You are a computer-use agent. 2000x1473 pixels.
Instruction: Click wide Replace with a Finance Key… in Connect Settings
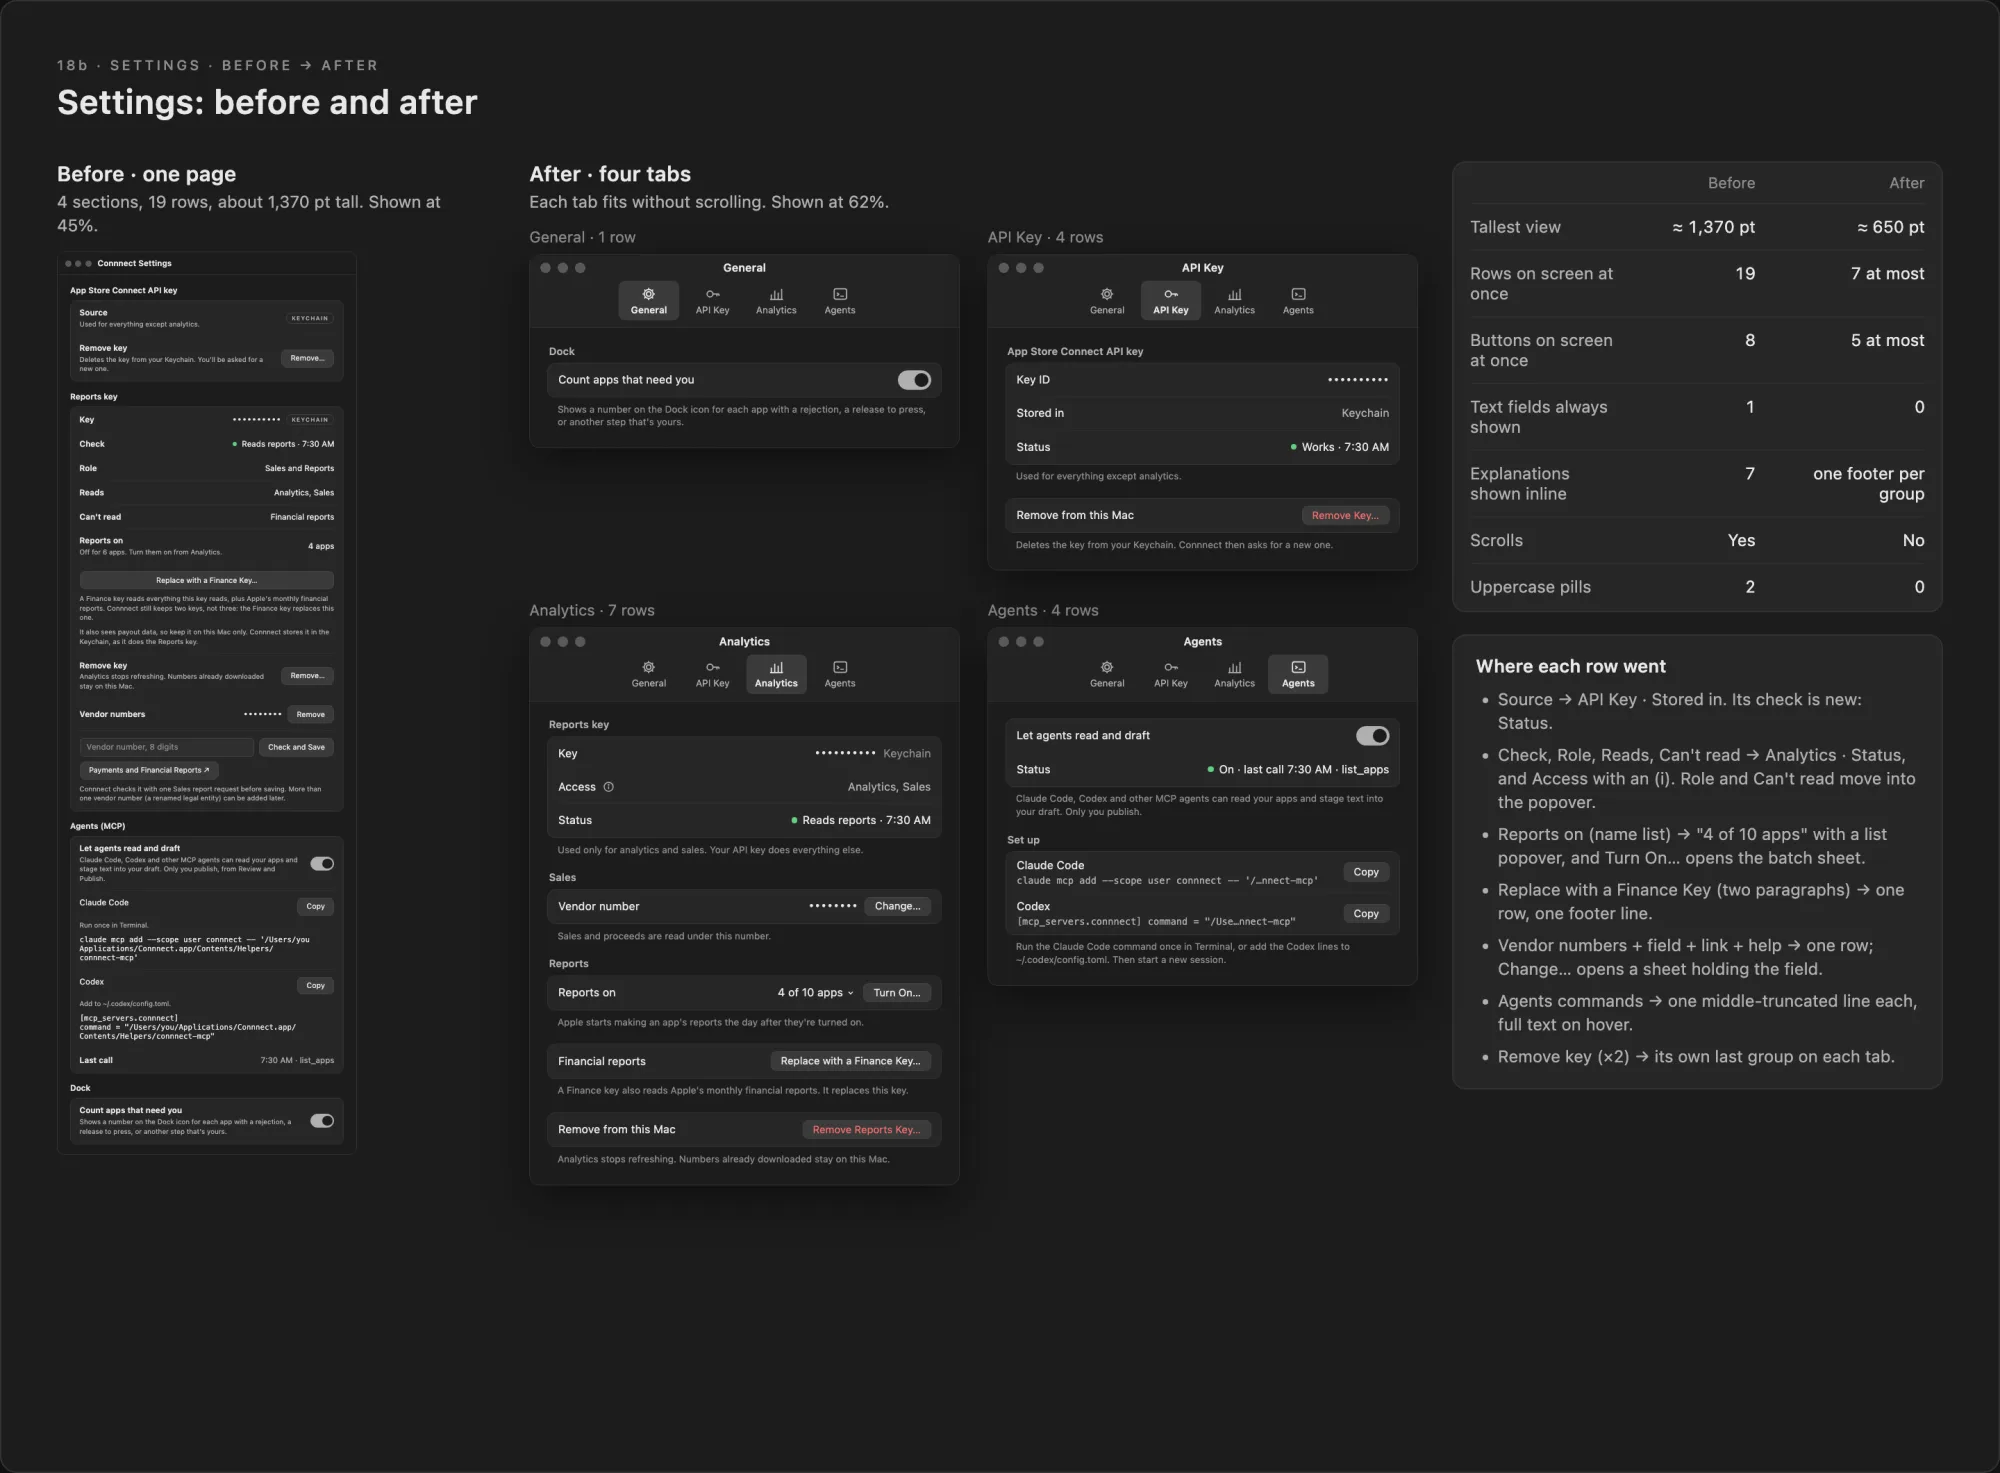coord(207,580)
